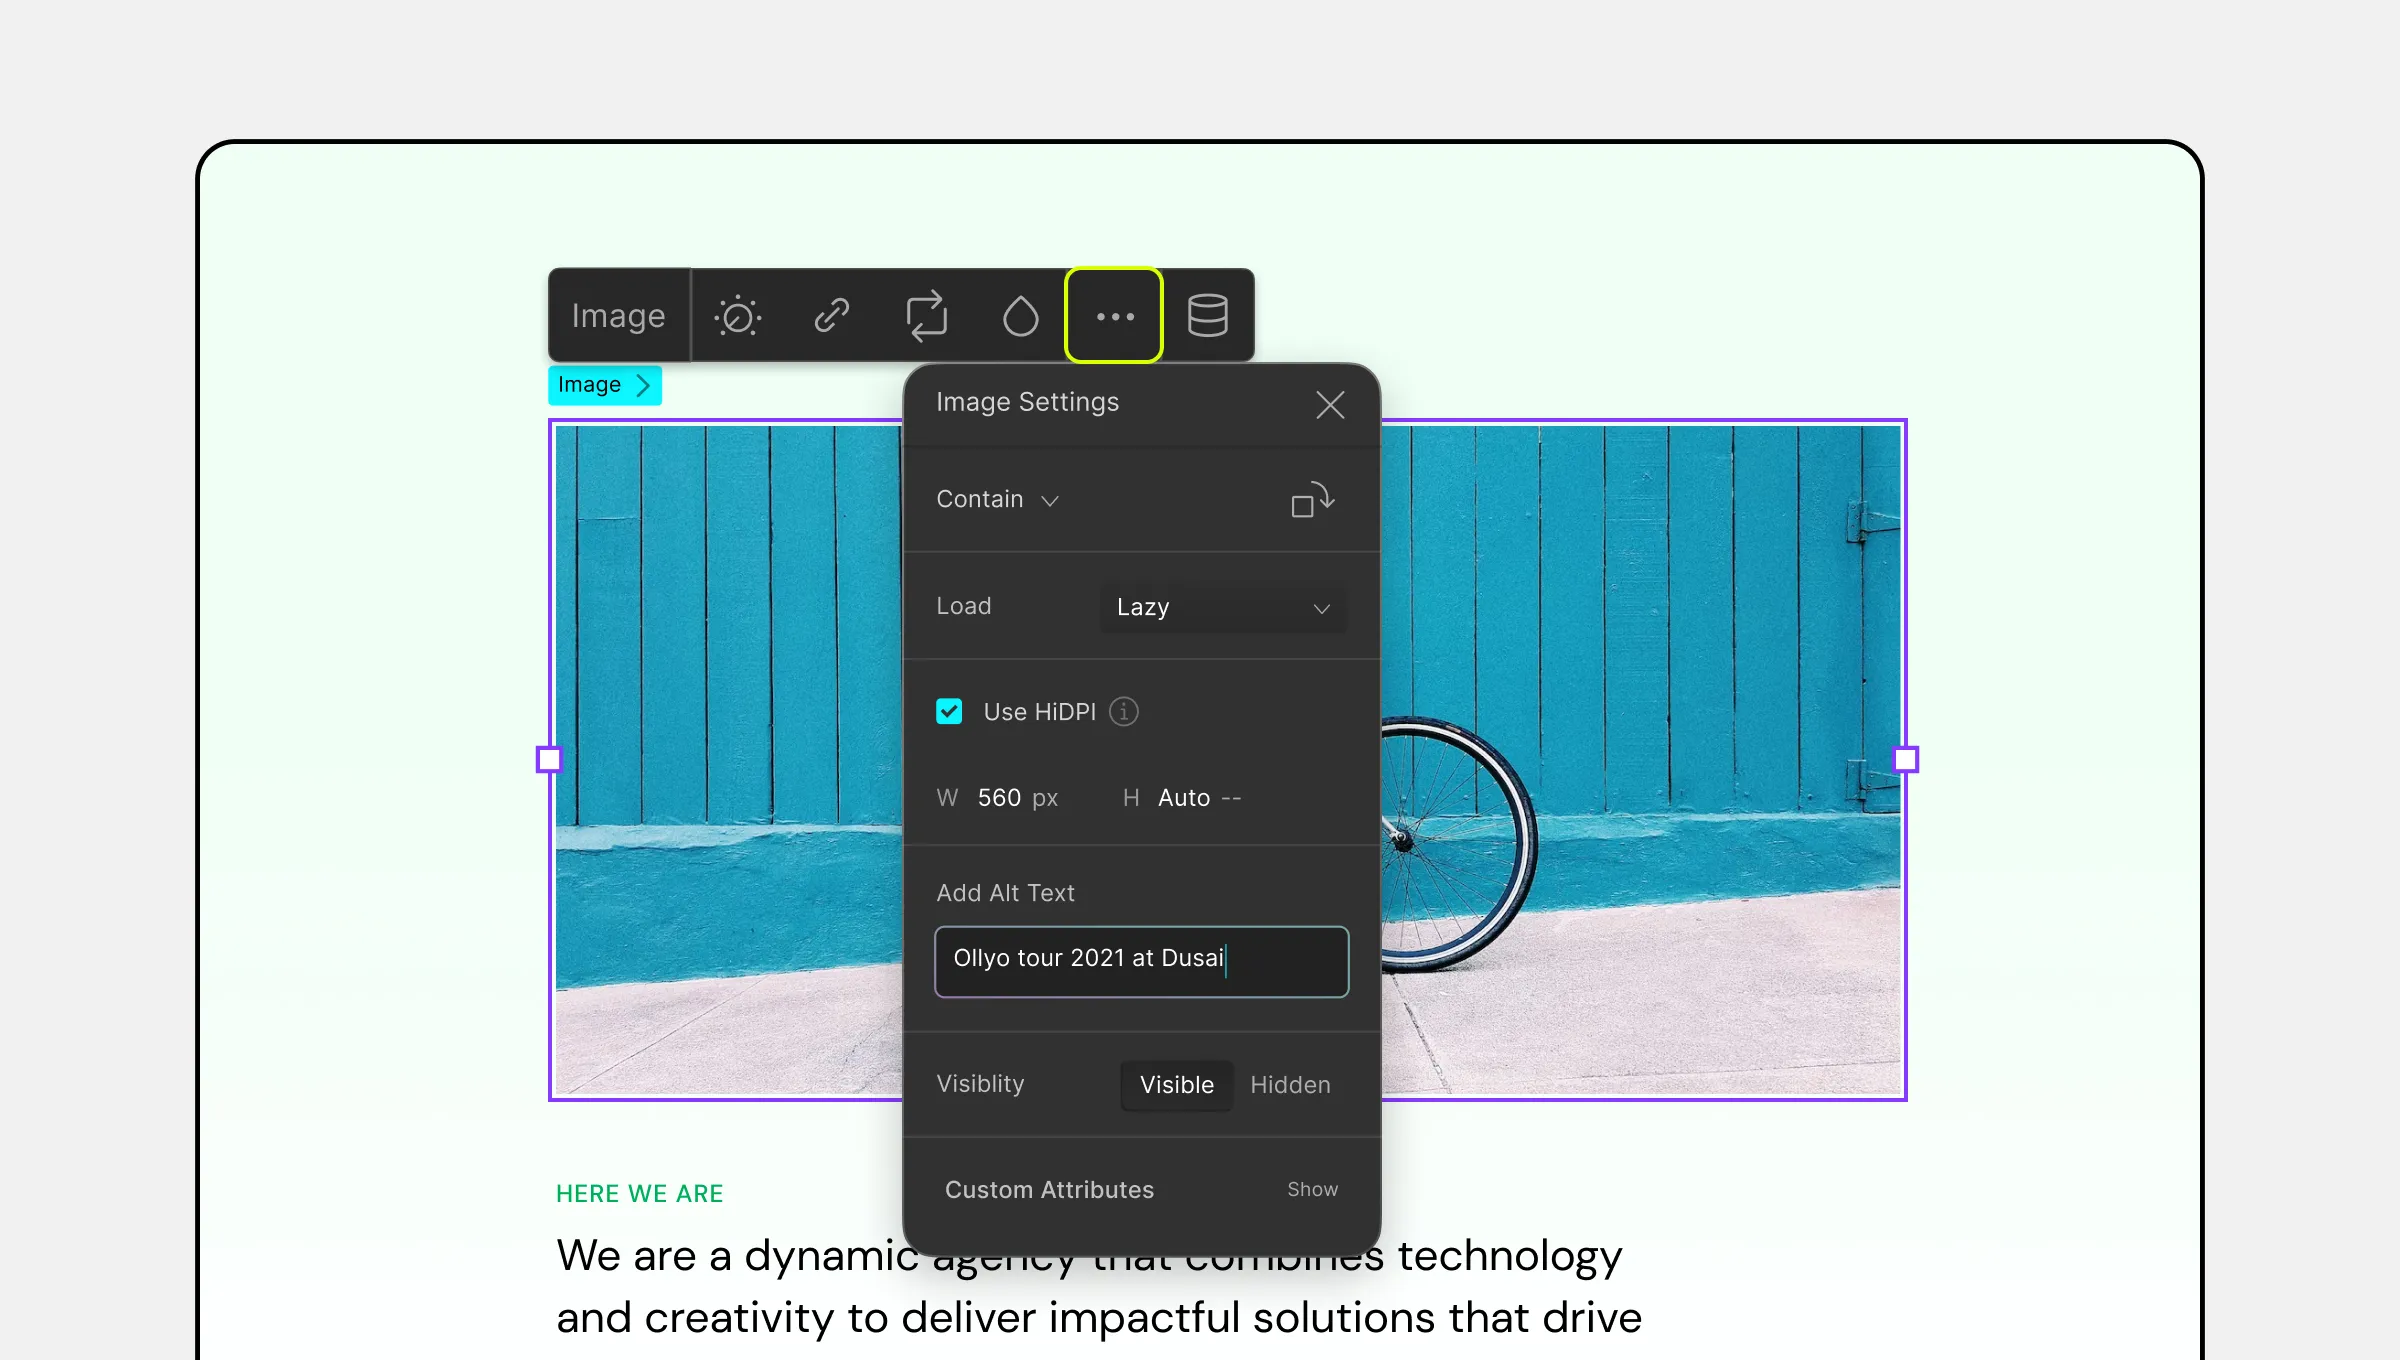
Task: Edit the Alt Text input field
Action: tap(1141, 959)
